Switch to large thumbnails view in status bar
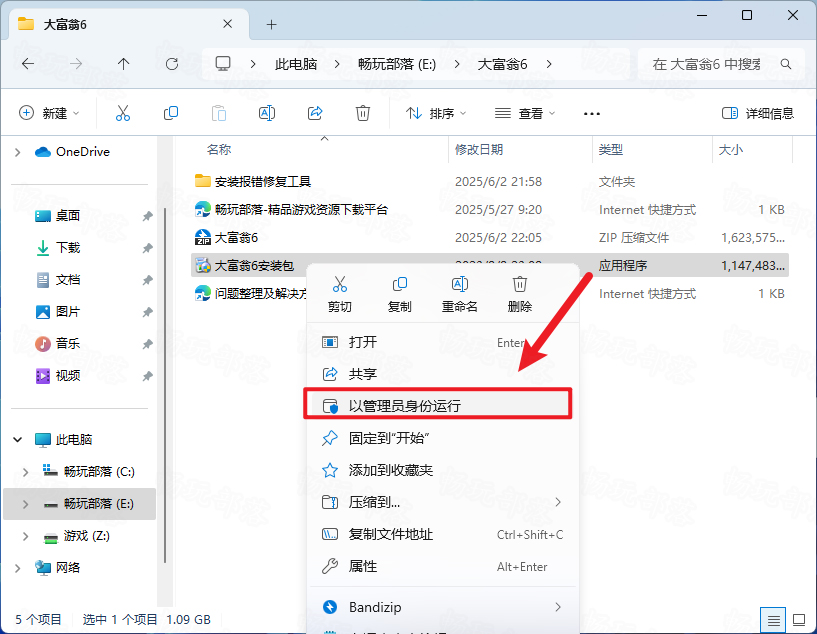This screenshot has height=634, width=817. point(799,620)
